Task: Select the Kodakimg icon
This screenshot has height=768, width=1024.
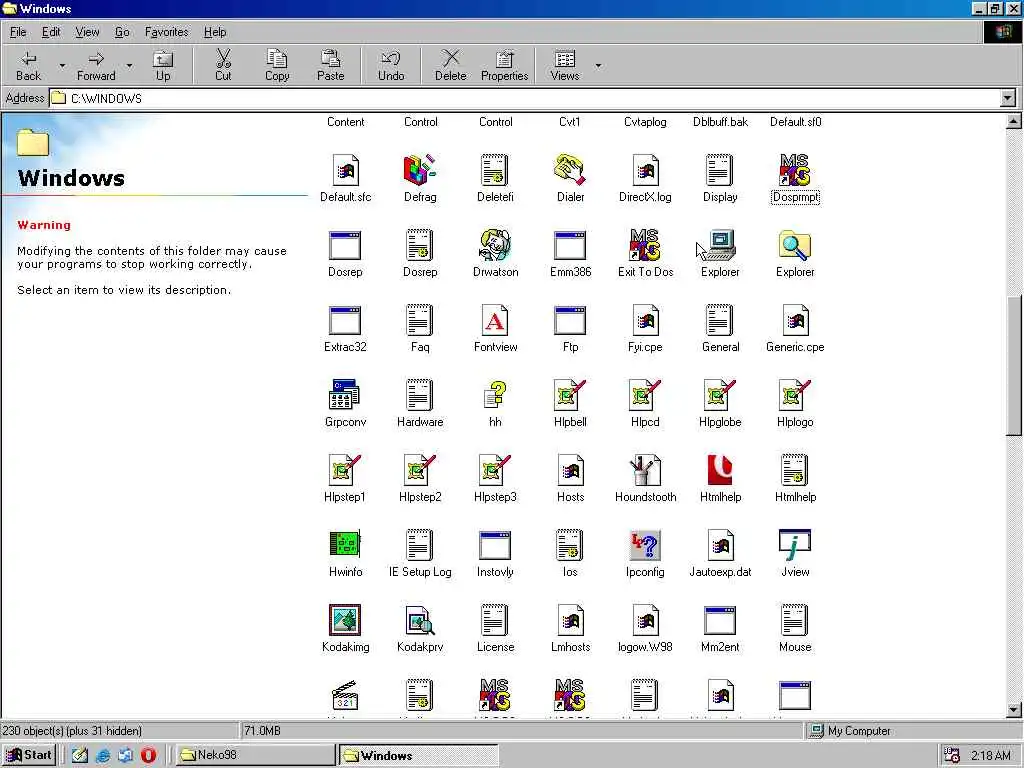Action: click(345, 620)
